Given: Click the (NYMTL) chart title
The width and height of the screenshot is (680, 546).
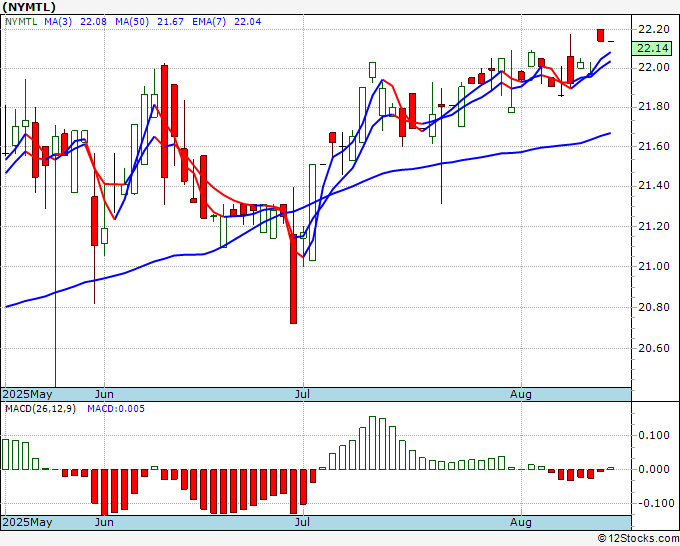Looking at the screenshot, I should pos(29,7).
